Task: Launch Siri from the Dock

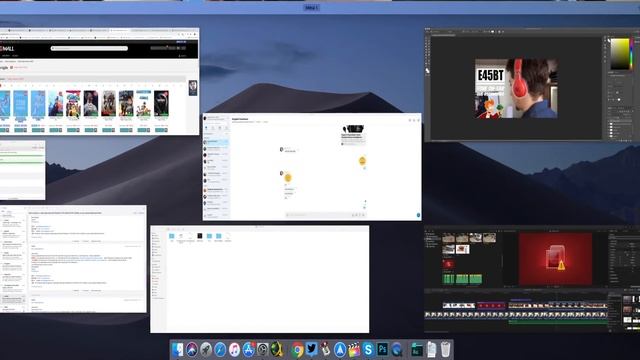Action: pos(191,350)
